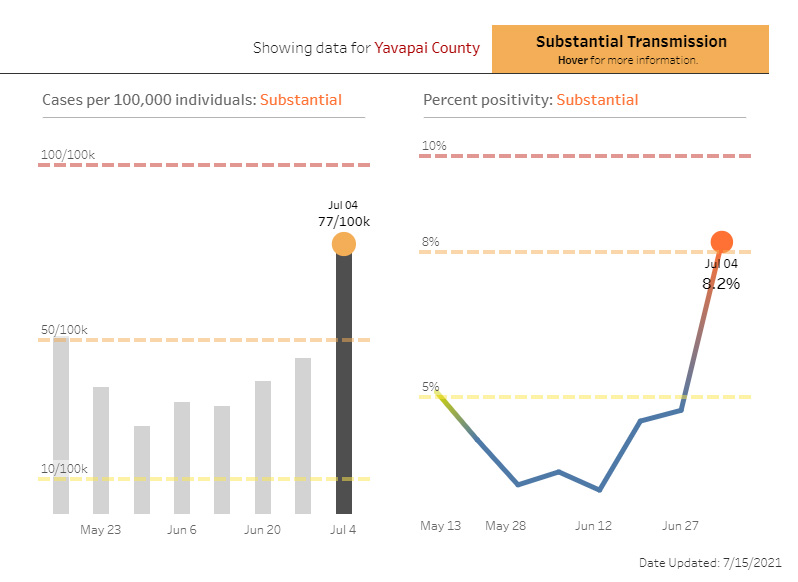Click the 10% threshold label on positivity chart
Screen dimensions: 798x582
coord(435,146)
